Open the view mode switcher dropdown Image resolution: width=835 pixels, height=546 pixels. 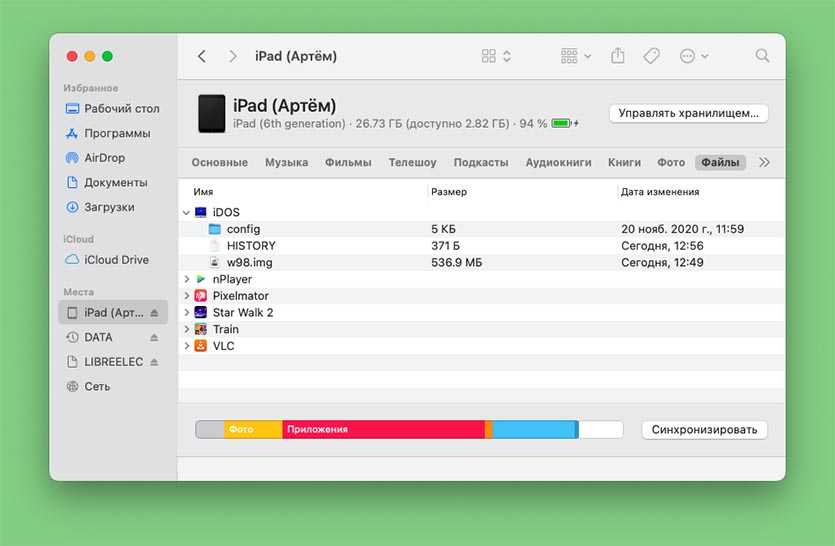tap(496, 56)
